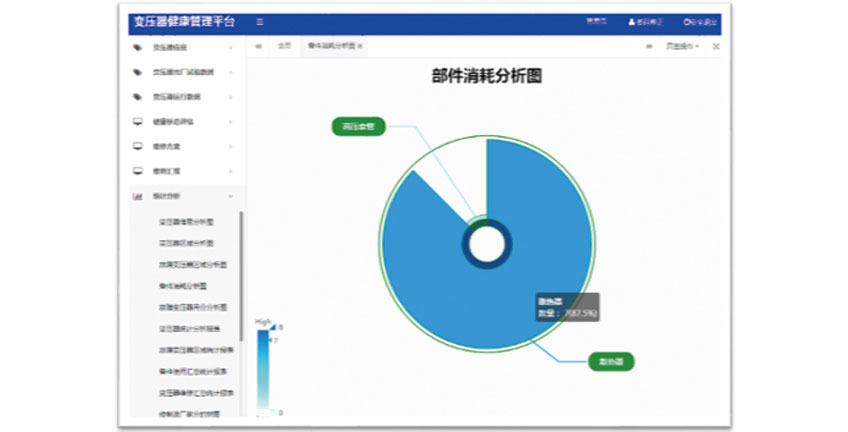Click the power icon to log out
848x432 pixels.
coord(687,21)
